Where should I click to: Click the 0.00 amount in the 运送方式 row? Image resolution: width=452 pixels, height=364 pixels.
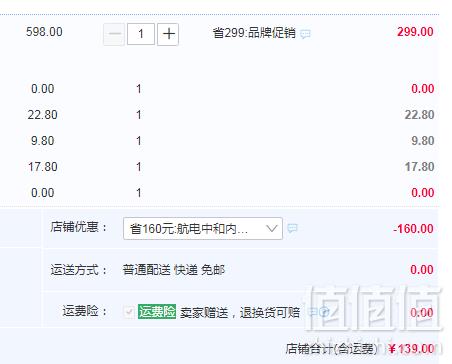coord(422,270)
